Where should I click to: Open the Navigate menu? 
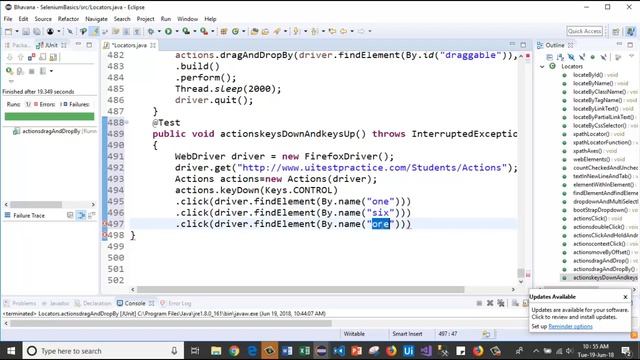96,19
